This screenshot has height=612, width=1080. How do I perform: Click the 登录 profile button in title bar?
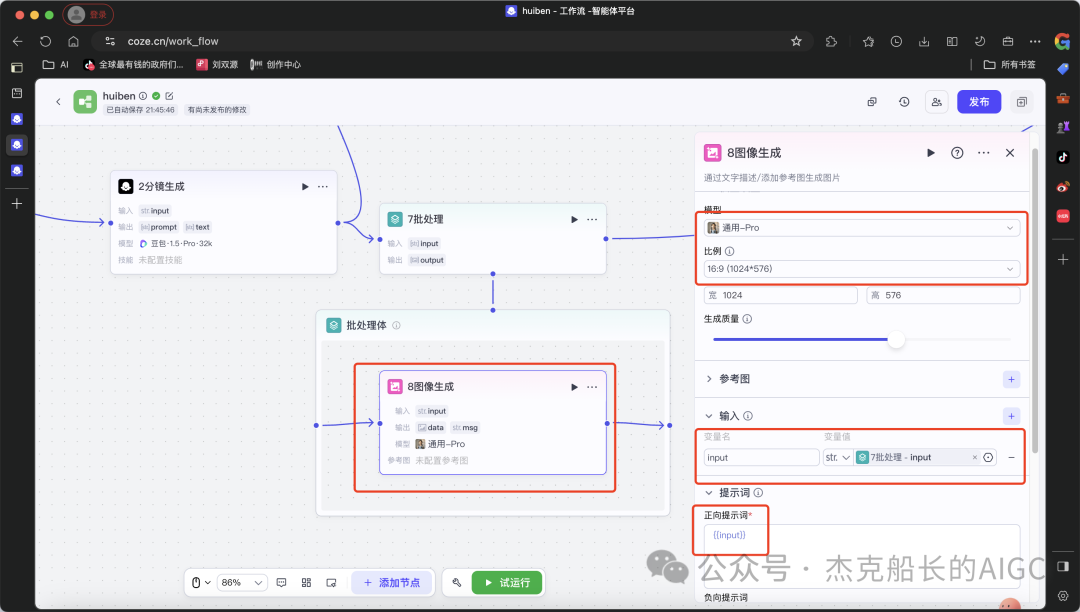tap(88, 14)
